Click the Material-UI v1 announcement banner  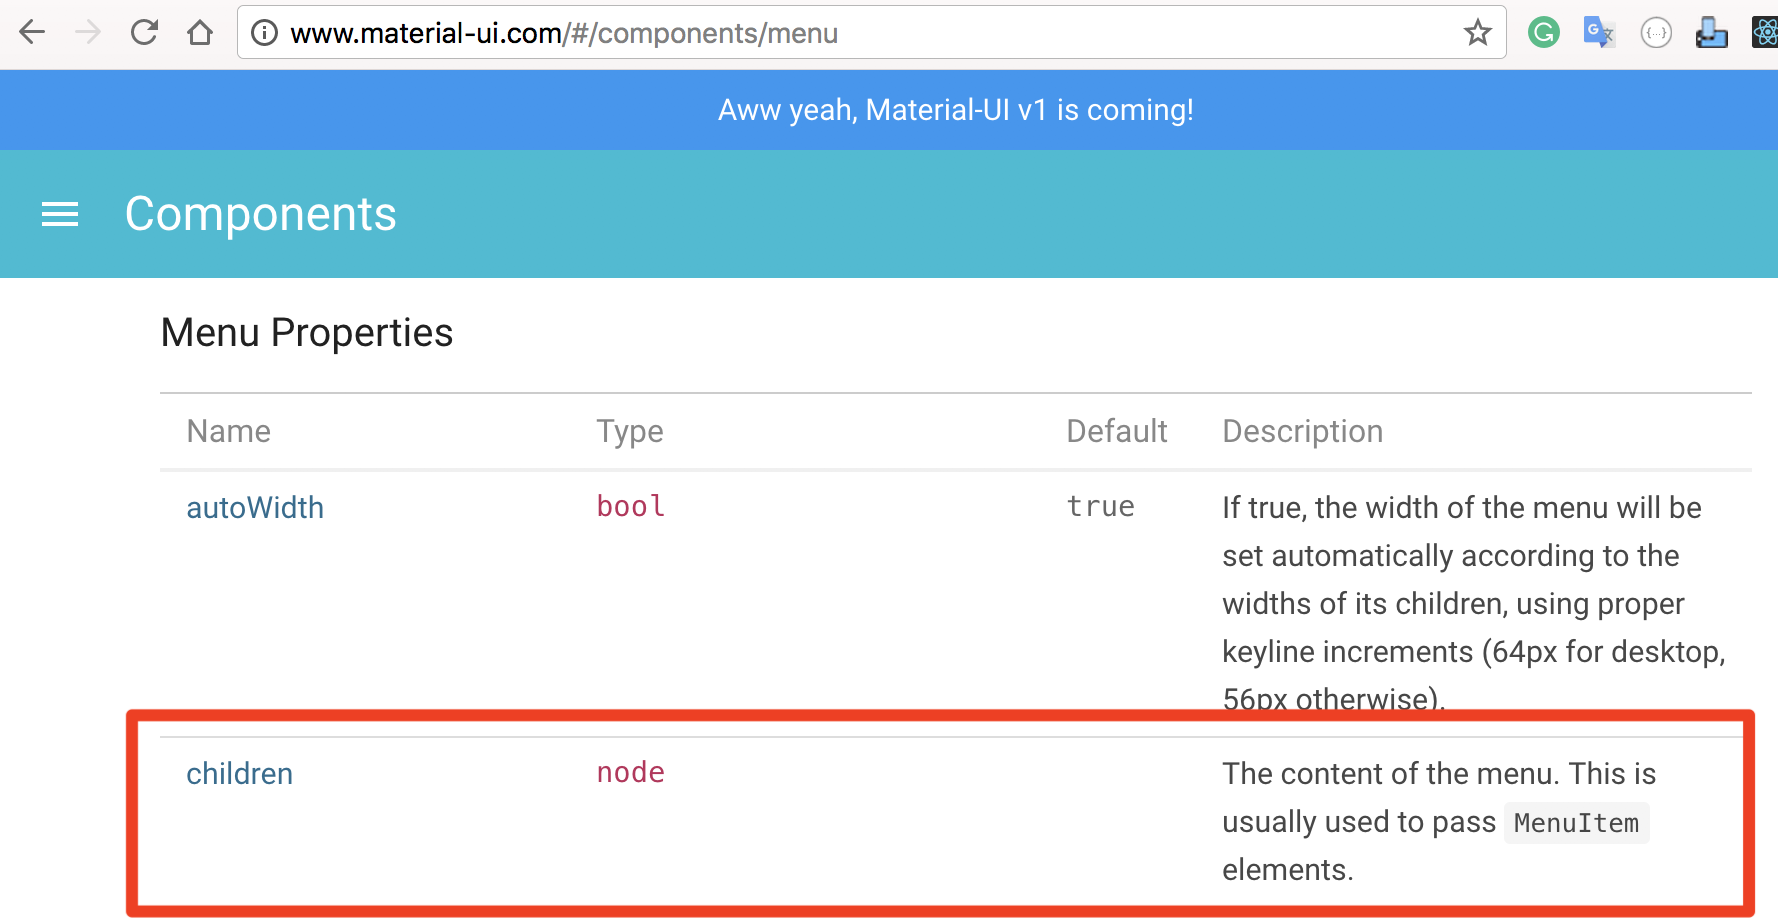click(x=956, y=110)
